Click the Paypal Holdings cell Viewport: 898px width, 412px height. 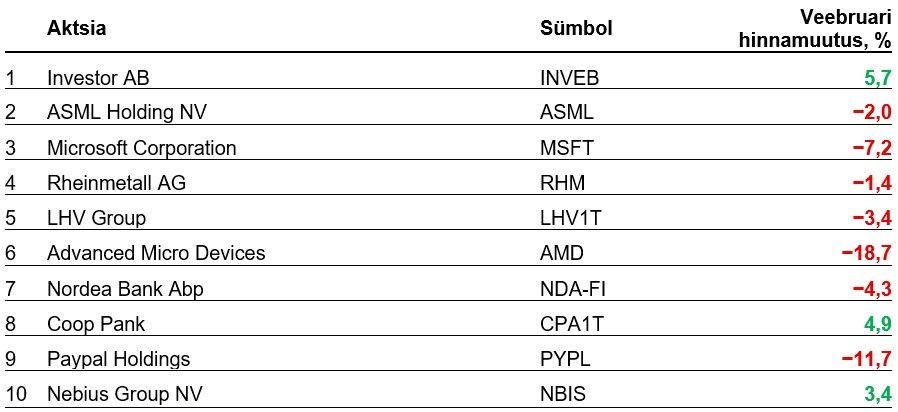(x=118, y=359)
